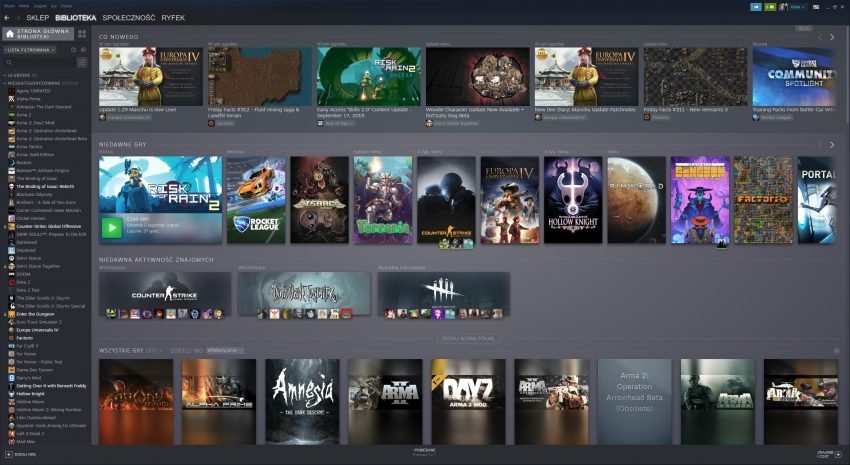Collapse the Ulubione category
This screenshot has height=465, width=850.
[x=4, y=75]
